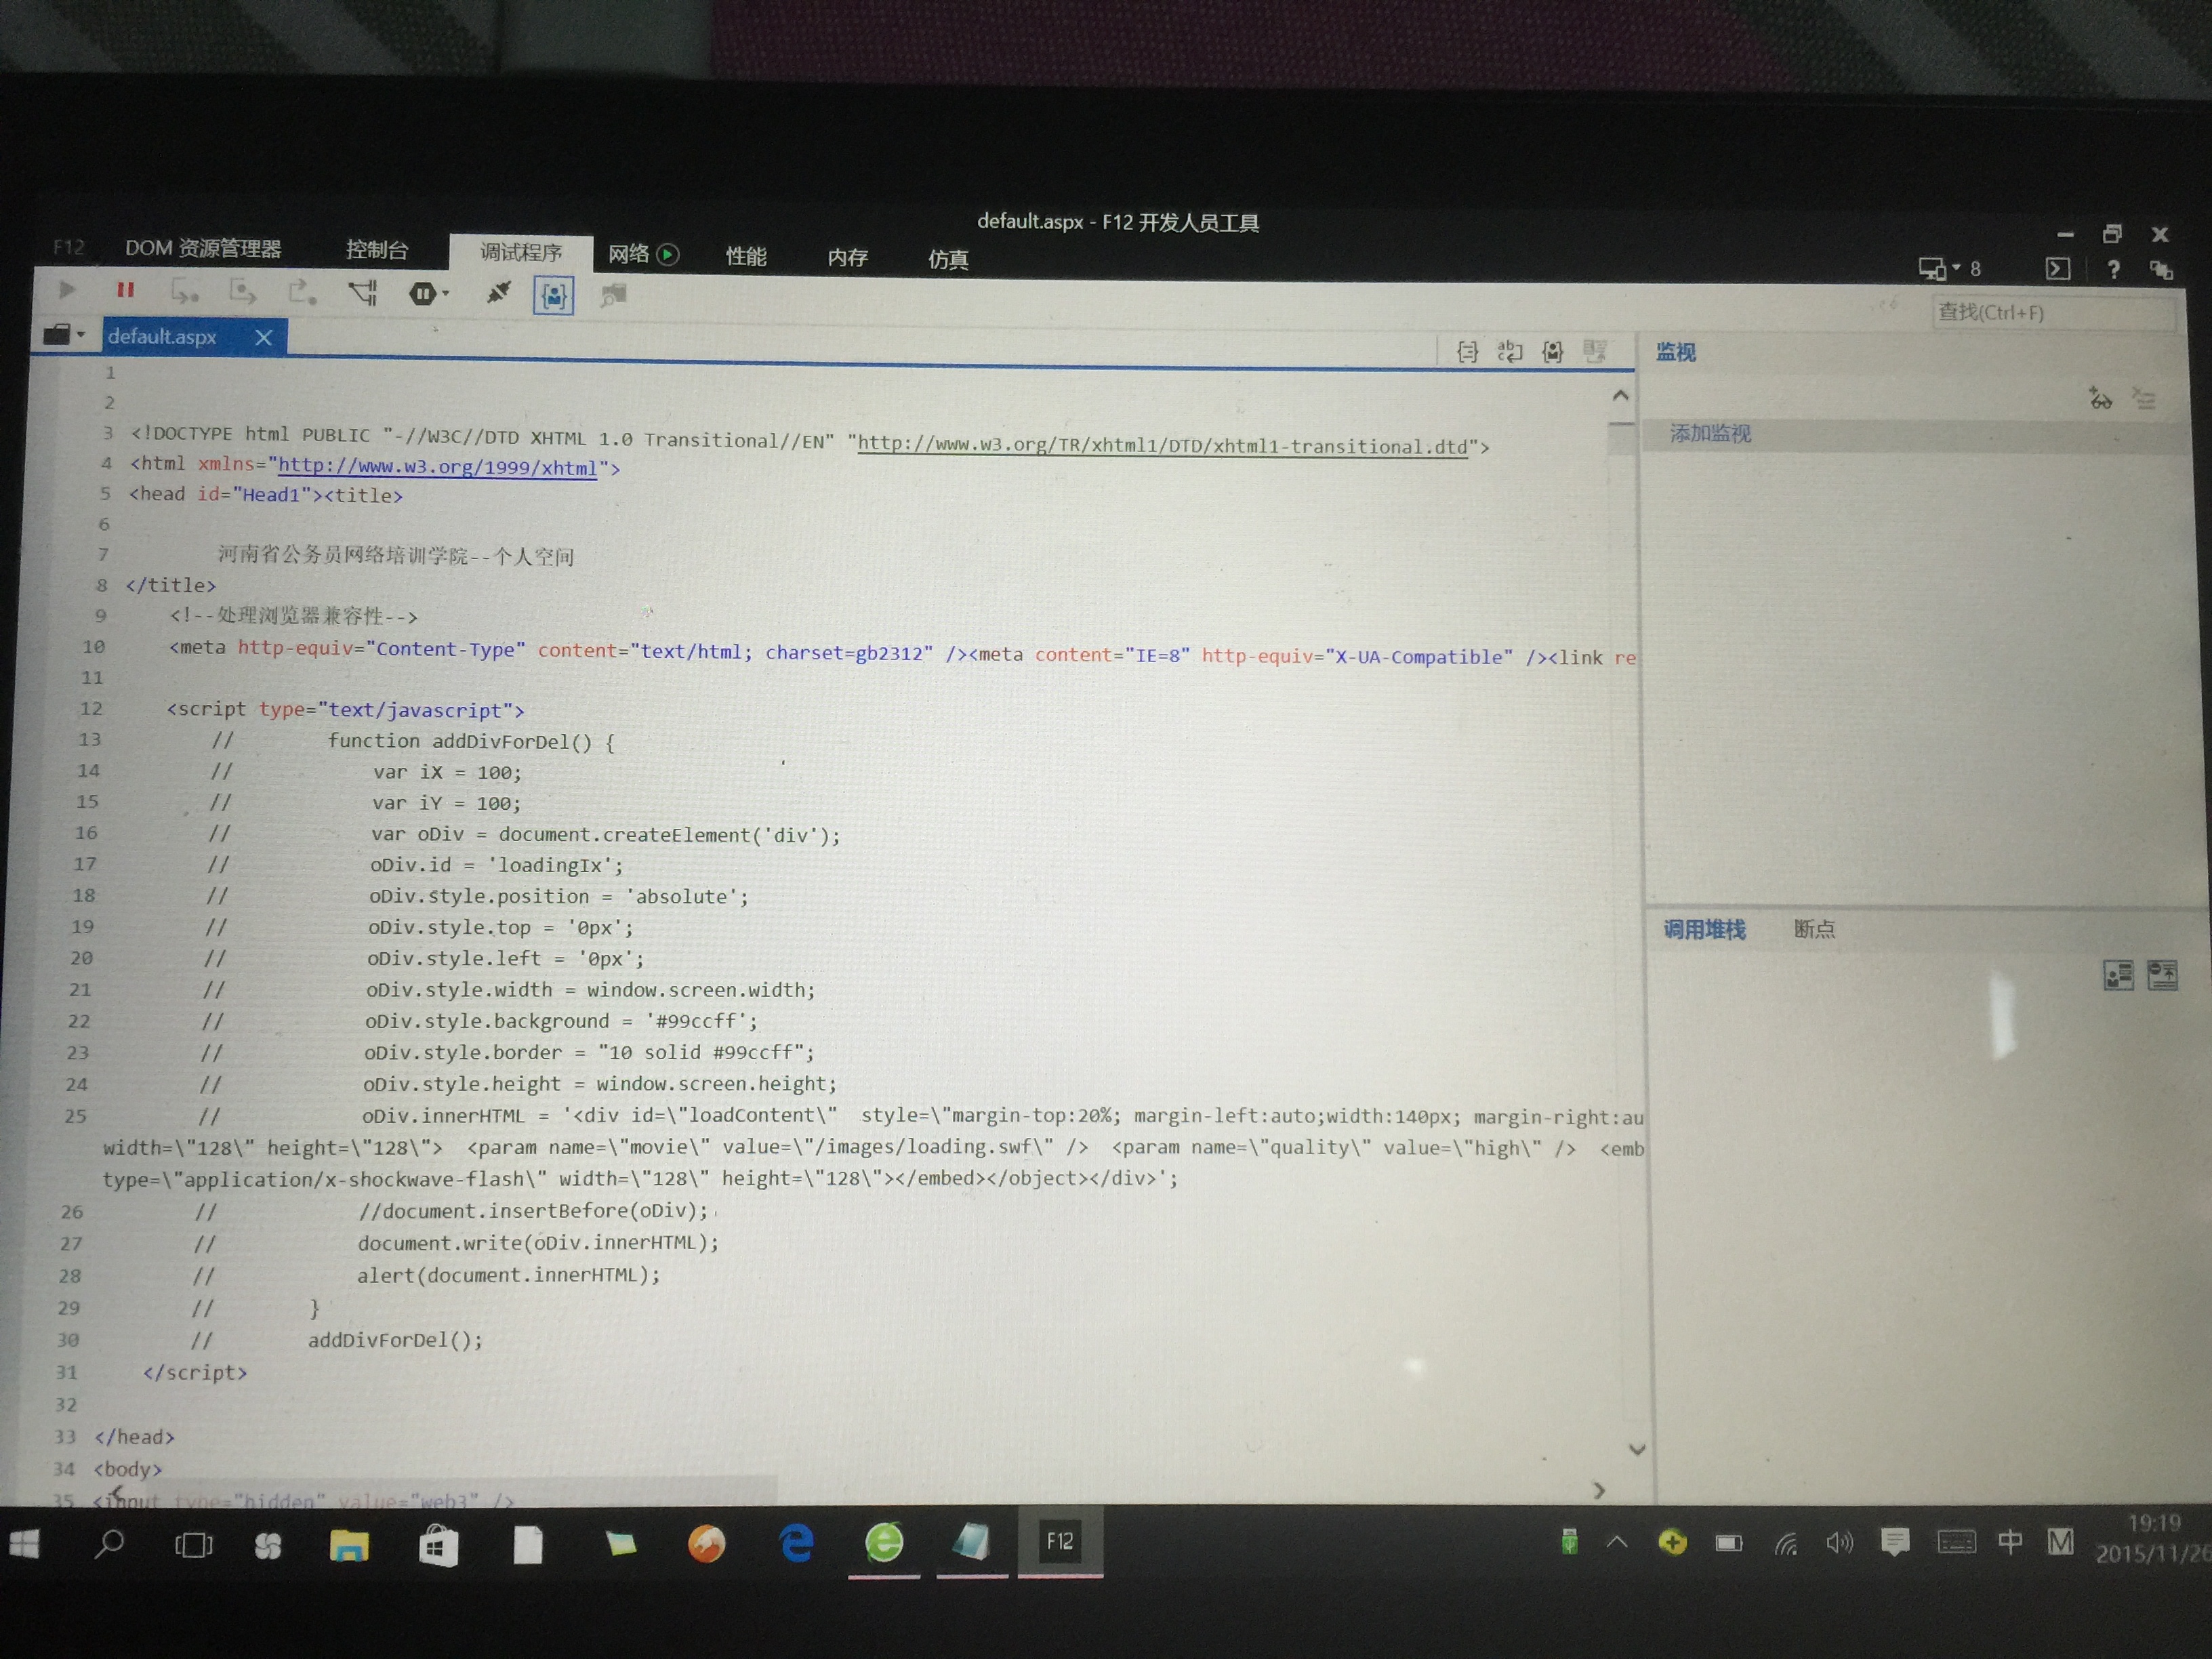
Task: Select the 断点 tab
Action: pos(1814,929)
